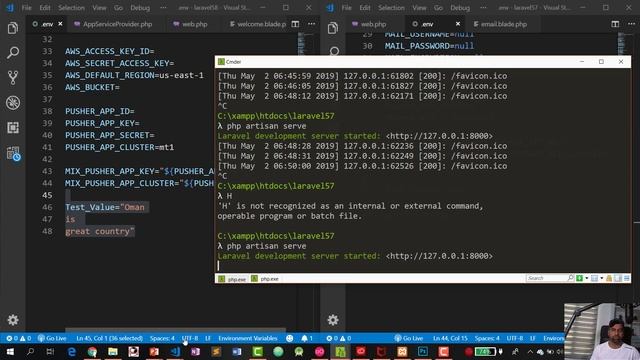Viewport: 640px width, 360px height.
Task: Create new console in Cmder
Action: [579, 278]
